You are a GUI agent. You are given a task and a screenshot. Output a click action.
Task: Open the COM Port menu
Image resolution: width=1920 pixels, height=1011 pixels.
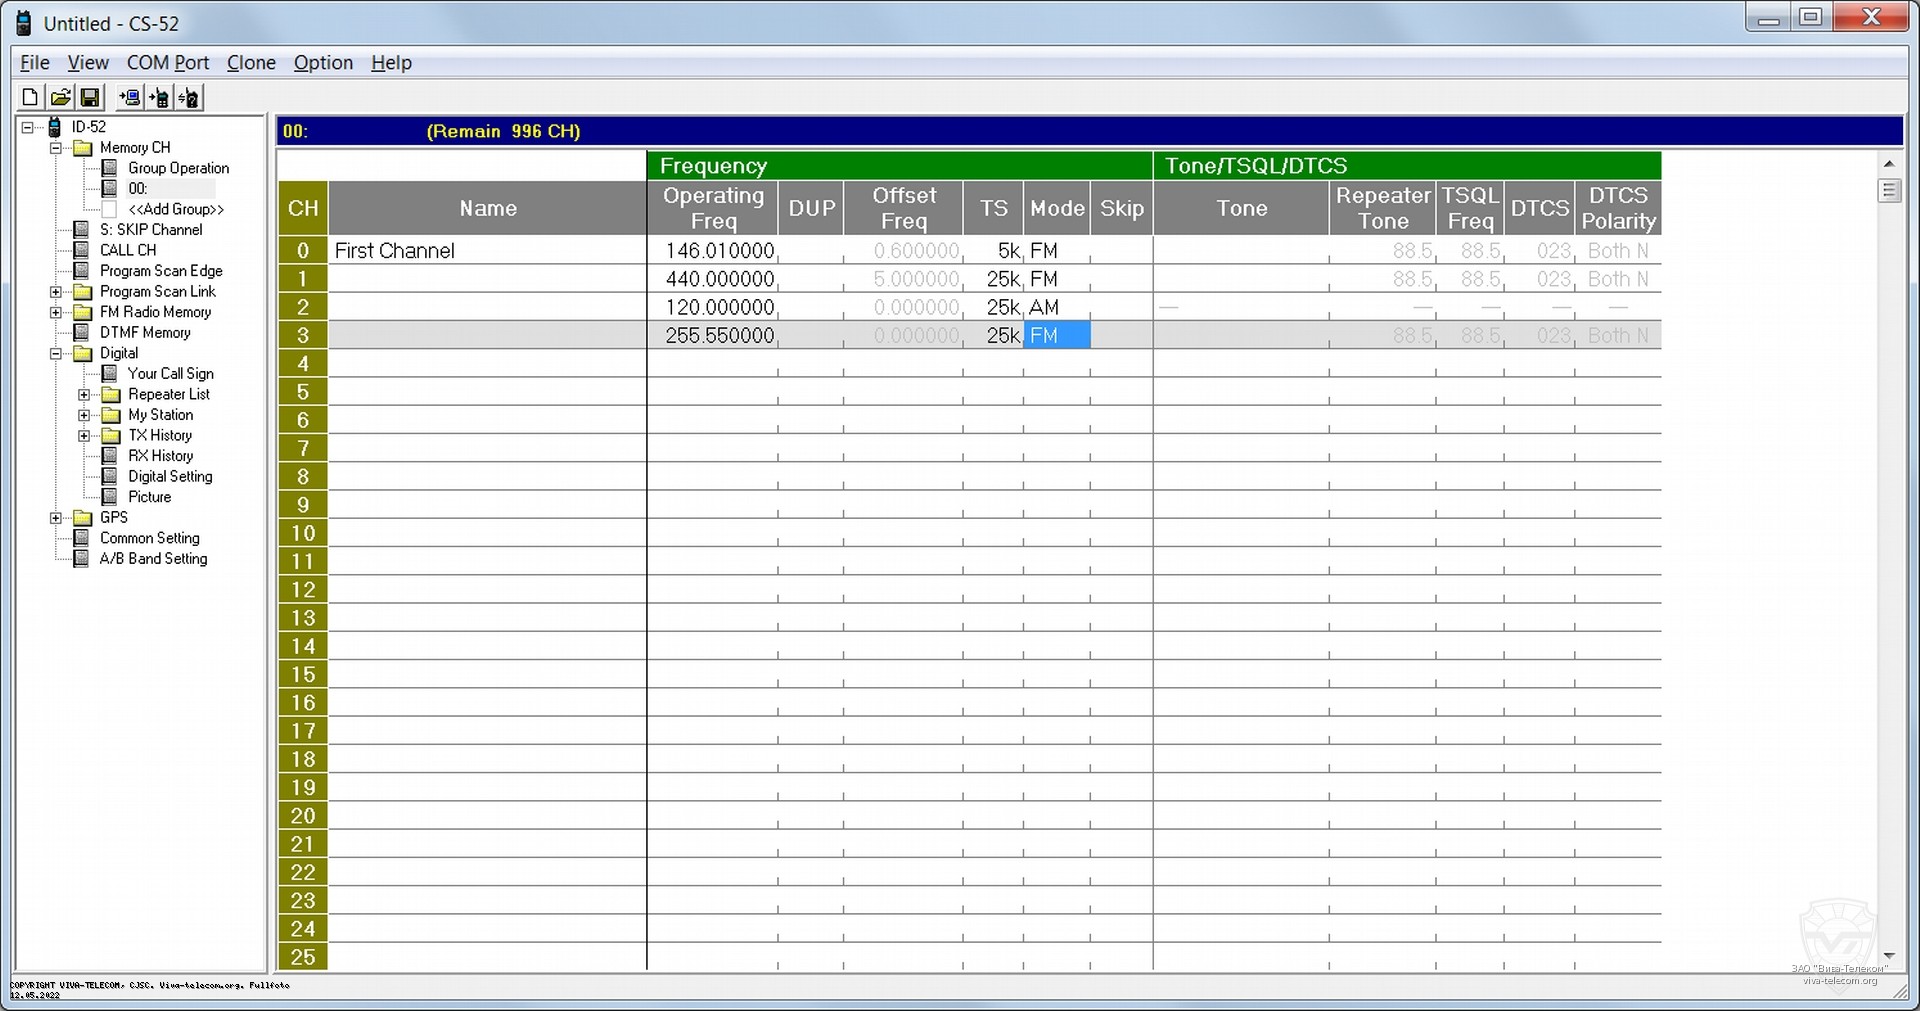167,63
